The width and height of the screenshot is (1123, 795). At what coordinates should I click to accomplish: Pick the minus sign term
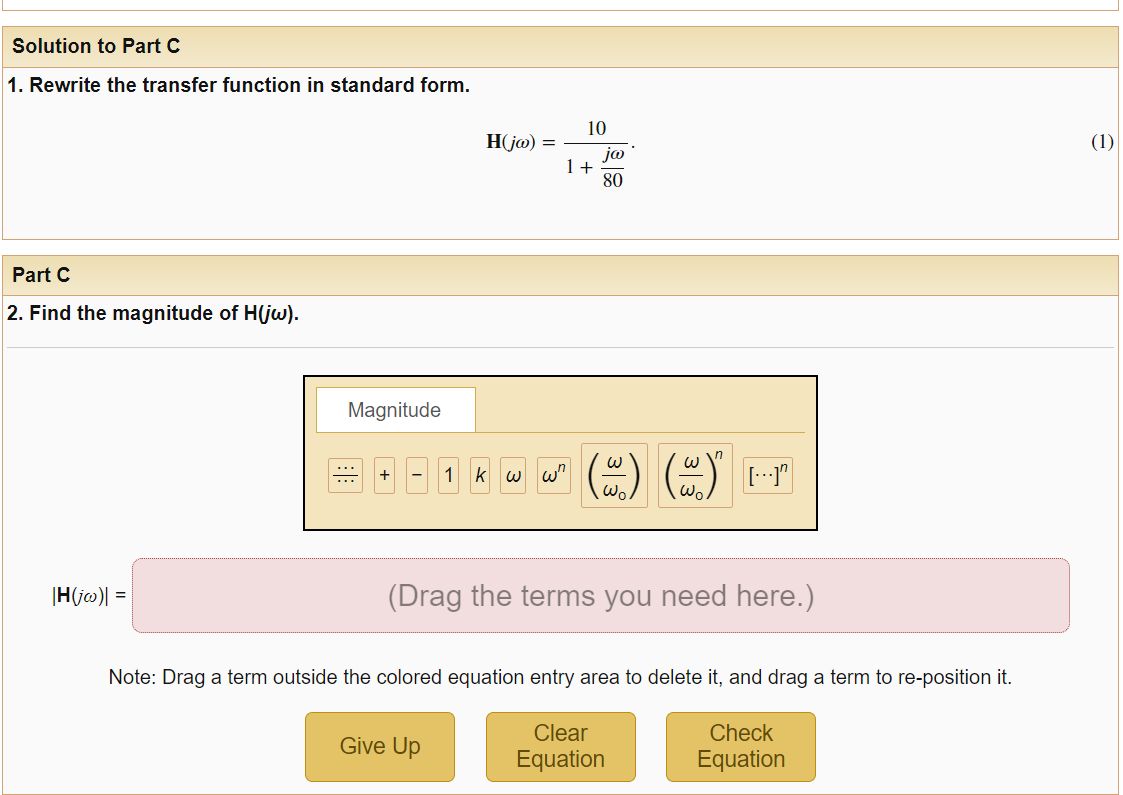[415, 475]
